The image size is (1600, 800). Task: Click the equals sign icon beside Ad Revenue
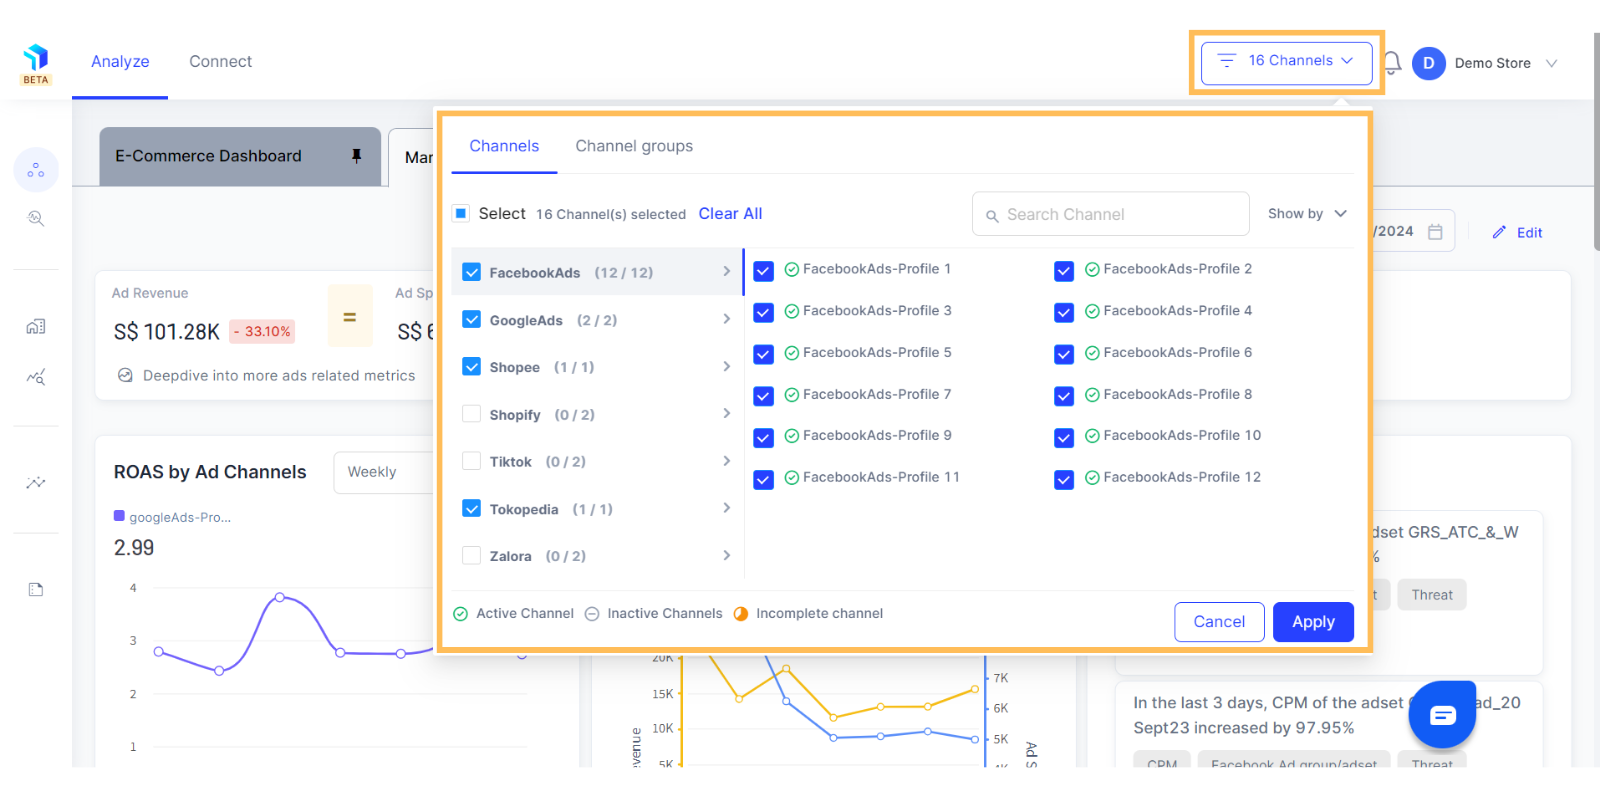tap(350, 316)
